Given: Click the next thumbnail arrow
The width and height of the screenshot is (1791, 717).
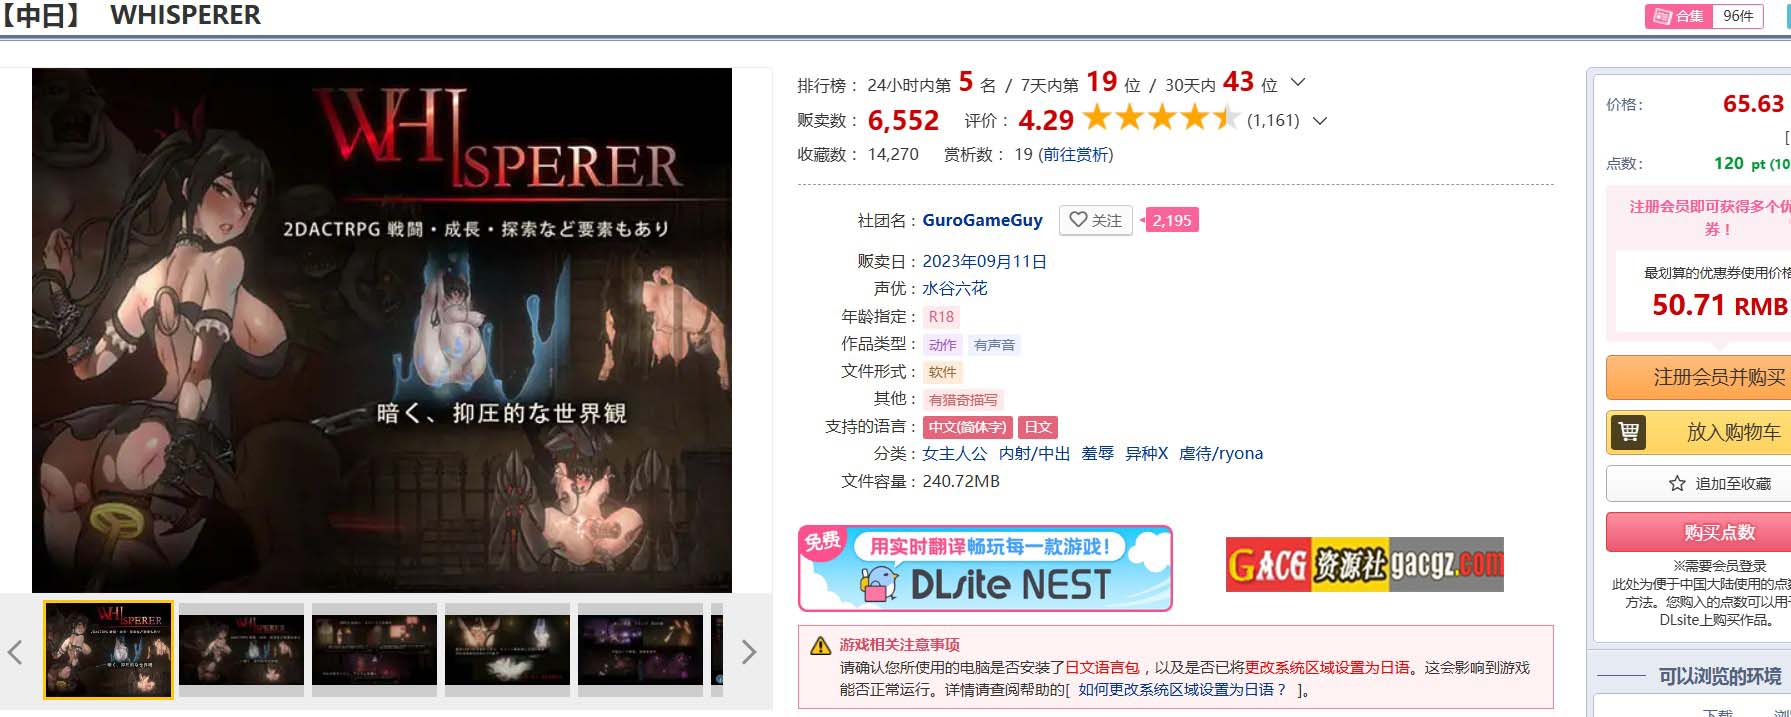Looking at the screenshot, I should tap(749, 653).
